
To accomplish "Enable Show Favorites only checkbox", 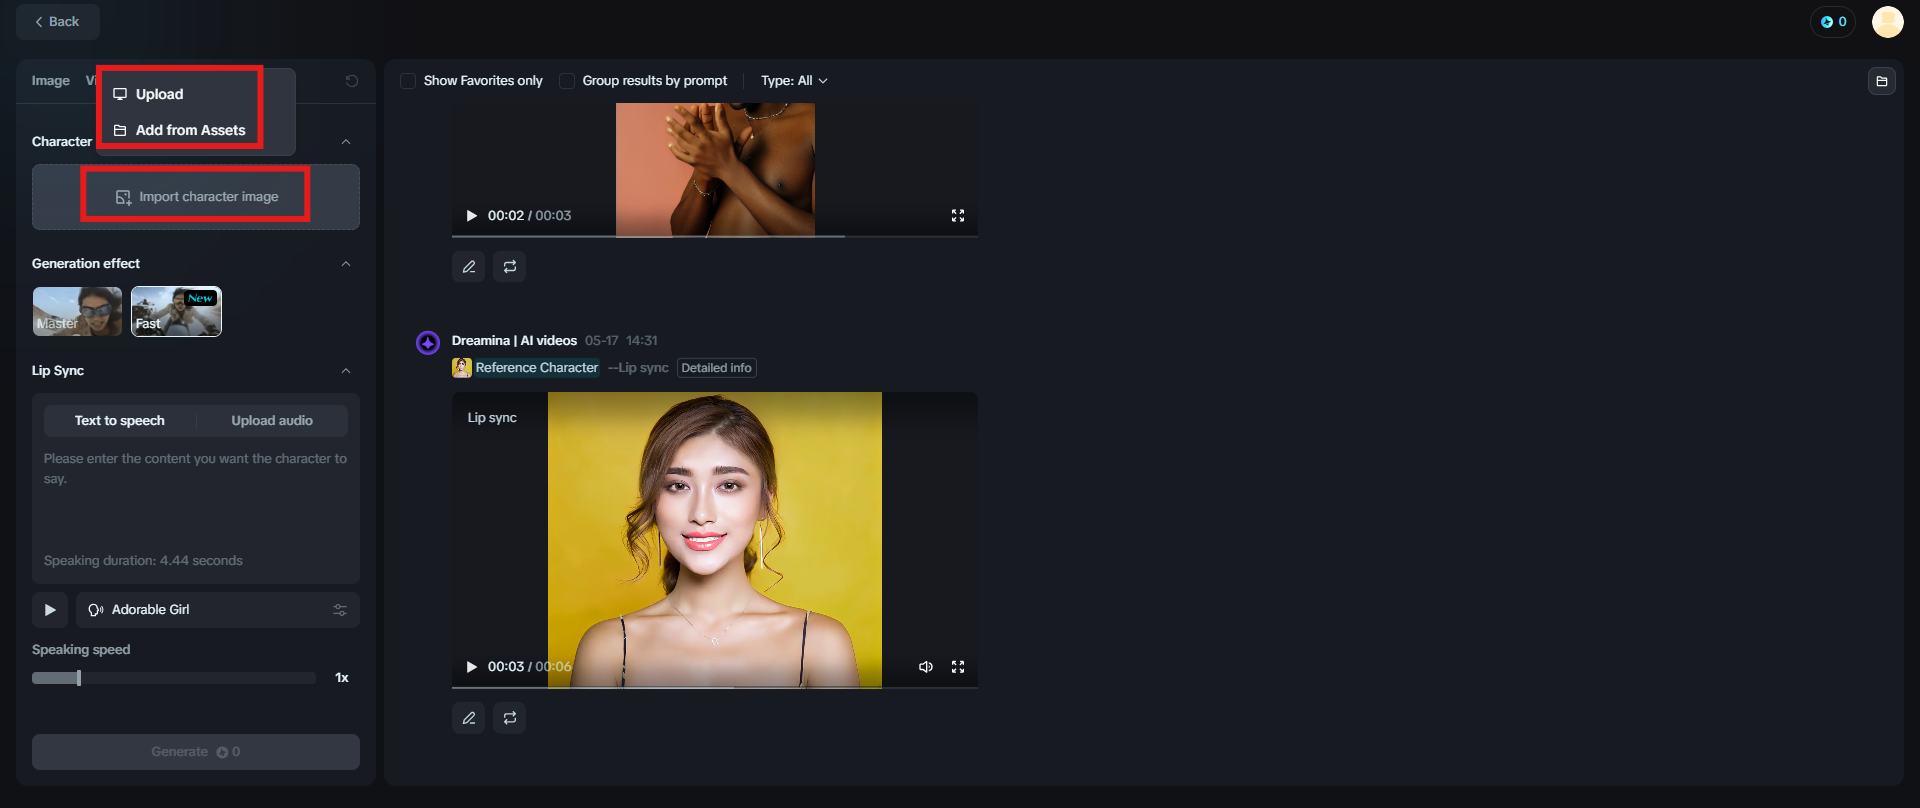I will coord(408,81).
